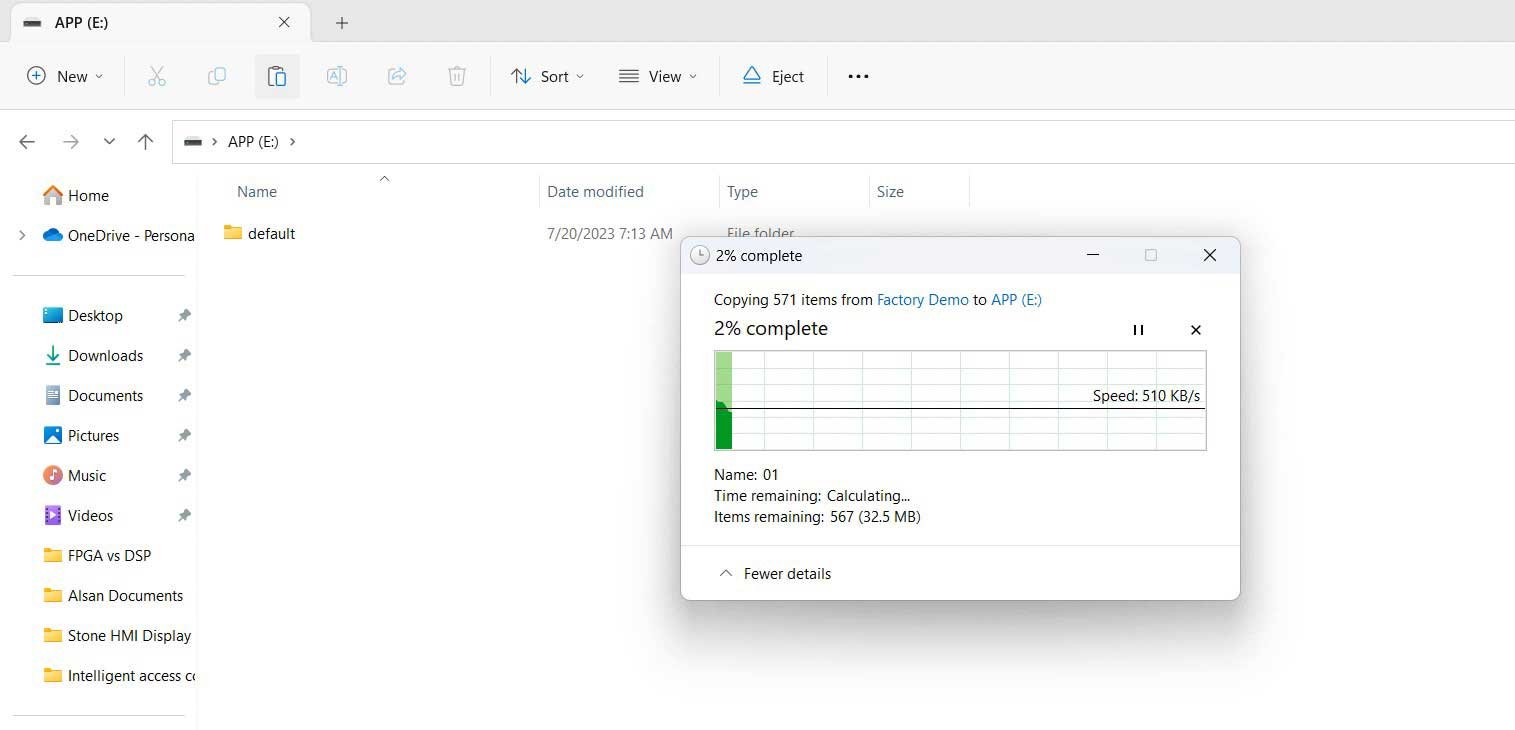Open the New dropdown menu
This screenshot has width=1515, height=730.
(65, 76)
